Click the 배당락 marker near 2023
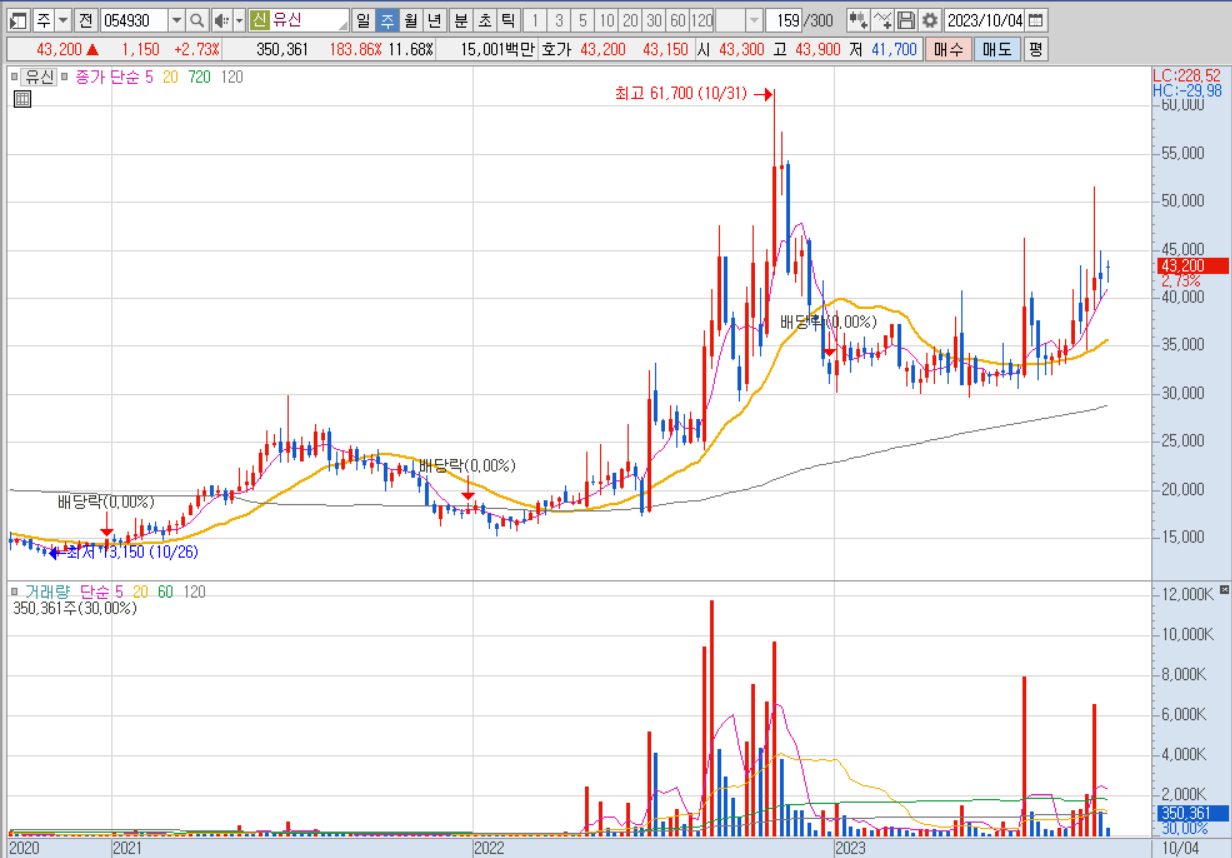 pyautogui.click(x=828, y=322)
